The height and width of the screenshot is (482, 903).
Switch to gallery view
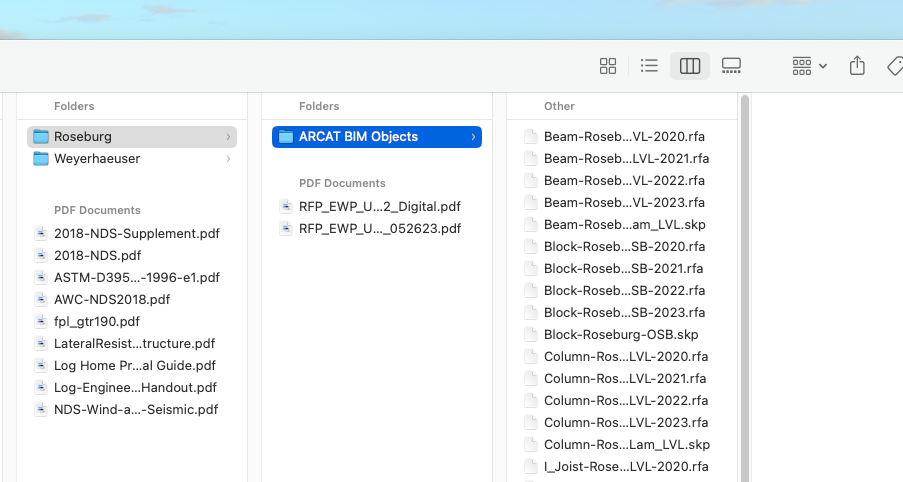coord(731,66)
